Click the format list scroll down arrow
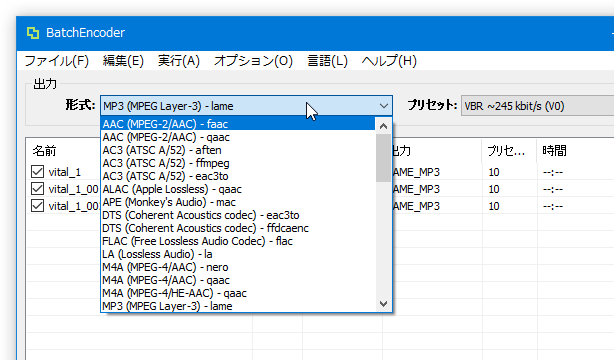Screen dimensions: 614x360 click(383, 304)
